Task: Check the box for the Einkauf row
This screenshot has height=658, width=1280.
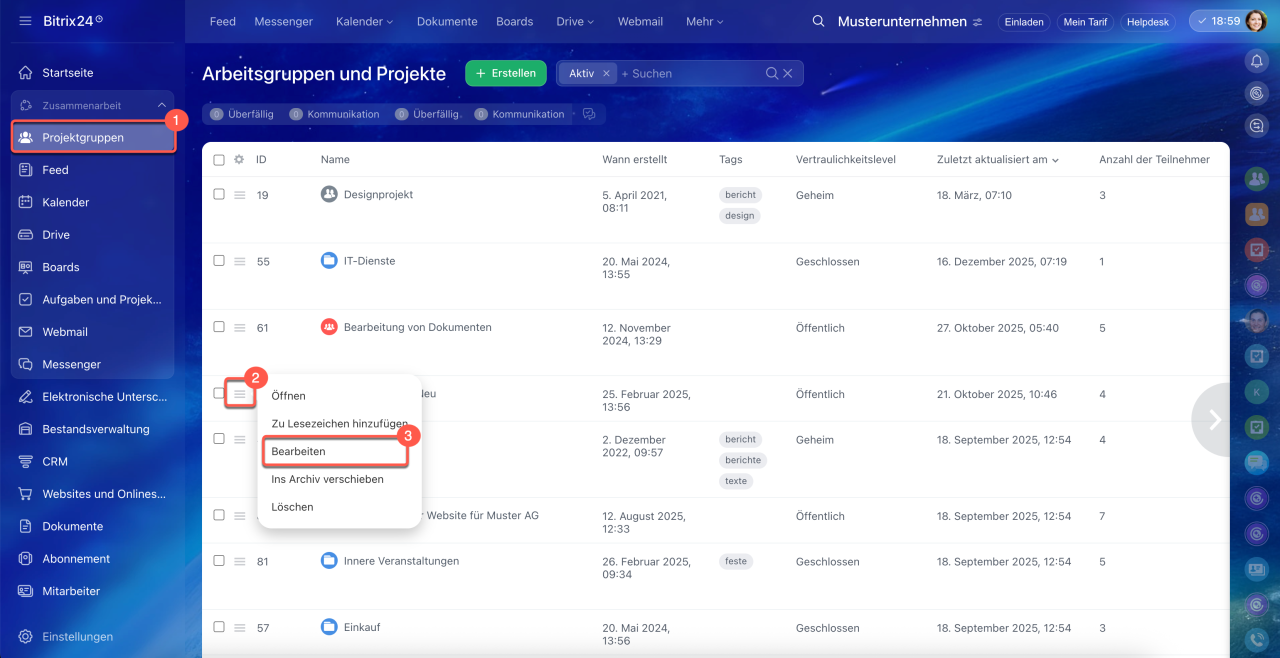Action: coord(219,626)
